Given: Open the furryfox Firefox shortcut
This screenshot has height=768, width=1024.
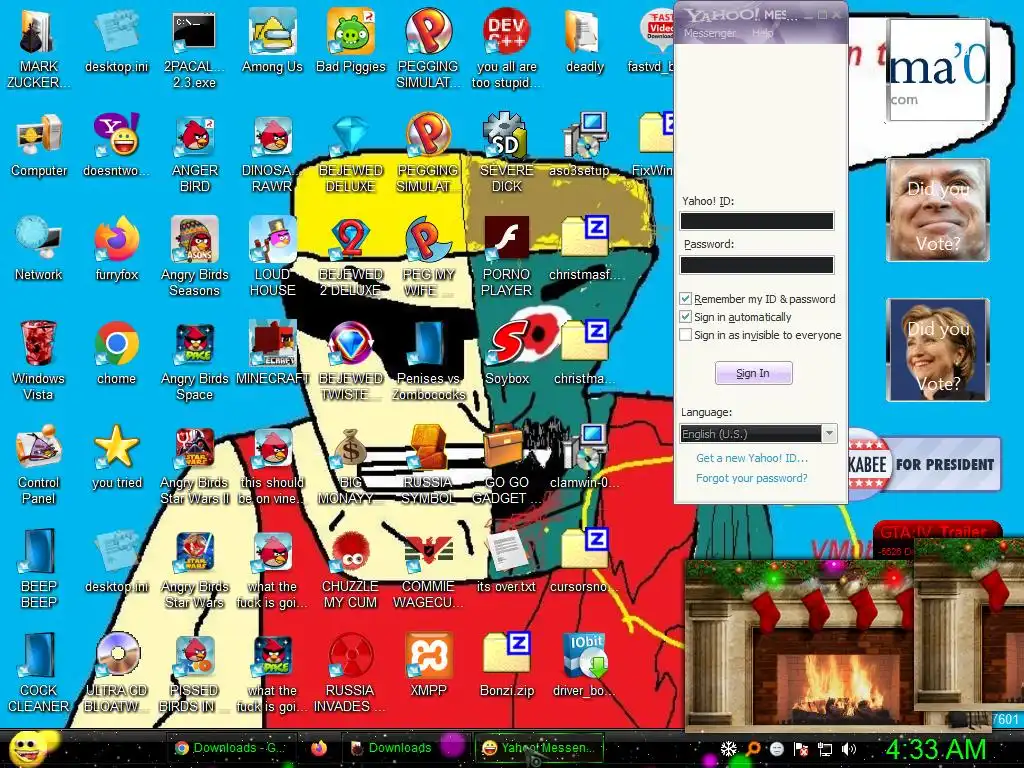Looking at the screenshot, I should (x=117, y=248).
